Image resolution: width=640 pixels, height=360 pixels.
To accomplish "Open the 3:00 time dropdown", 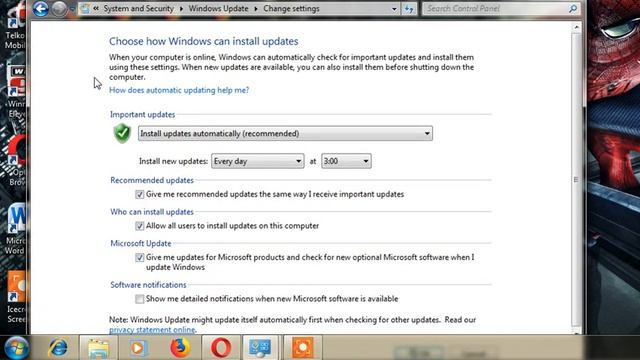I will 346,161.
